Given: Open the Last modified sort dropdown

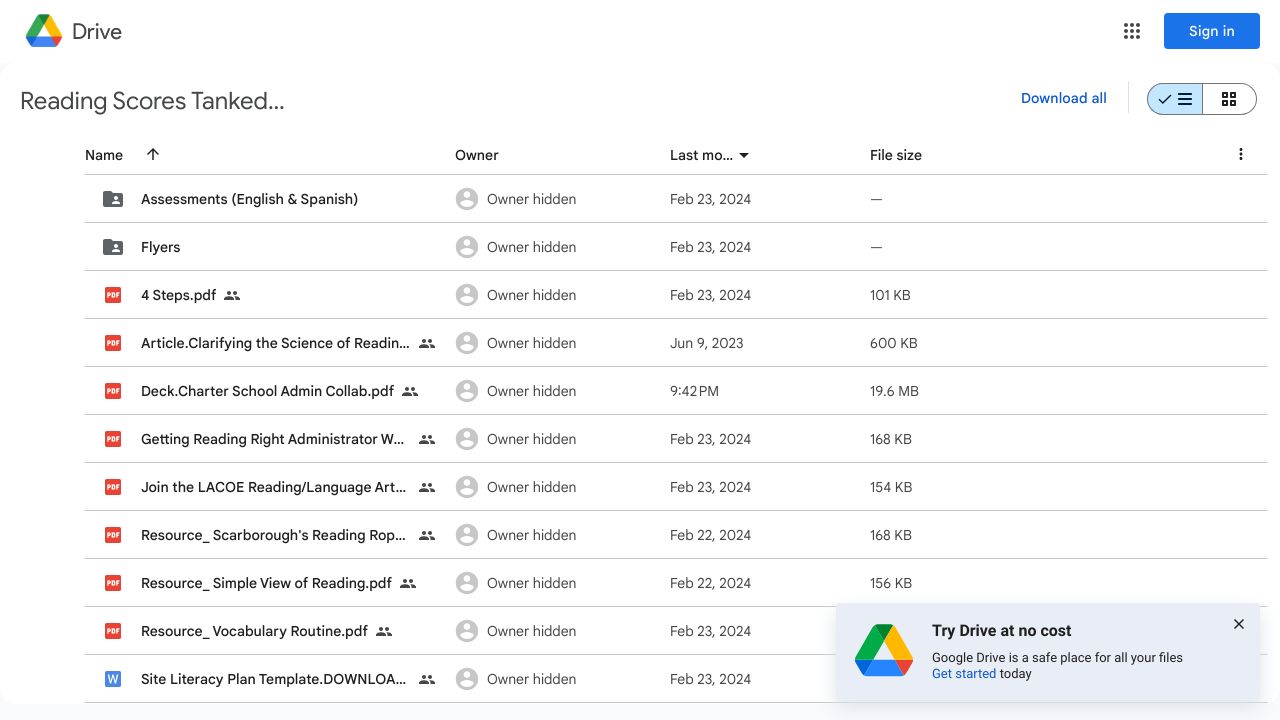Looking at the screenshot, I should 744,155.
